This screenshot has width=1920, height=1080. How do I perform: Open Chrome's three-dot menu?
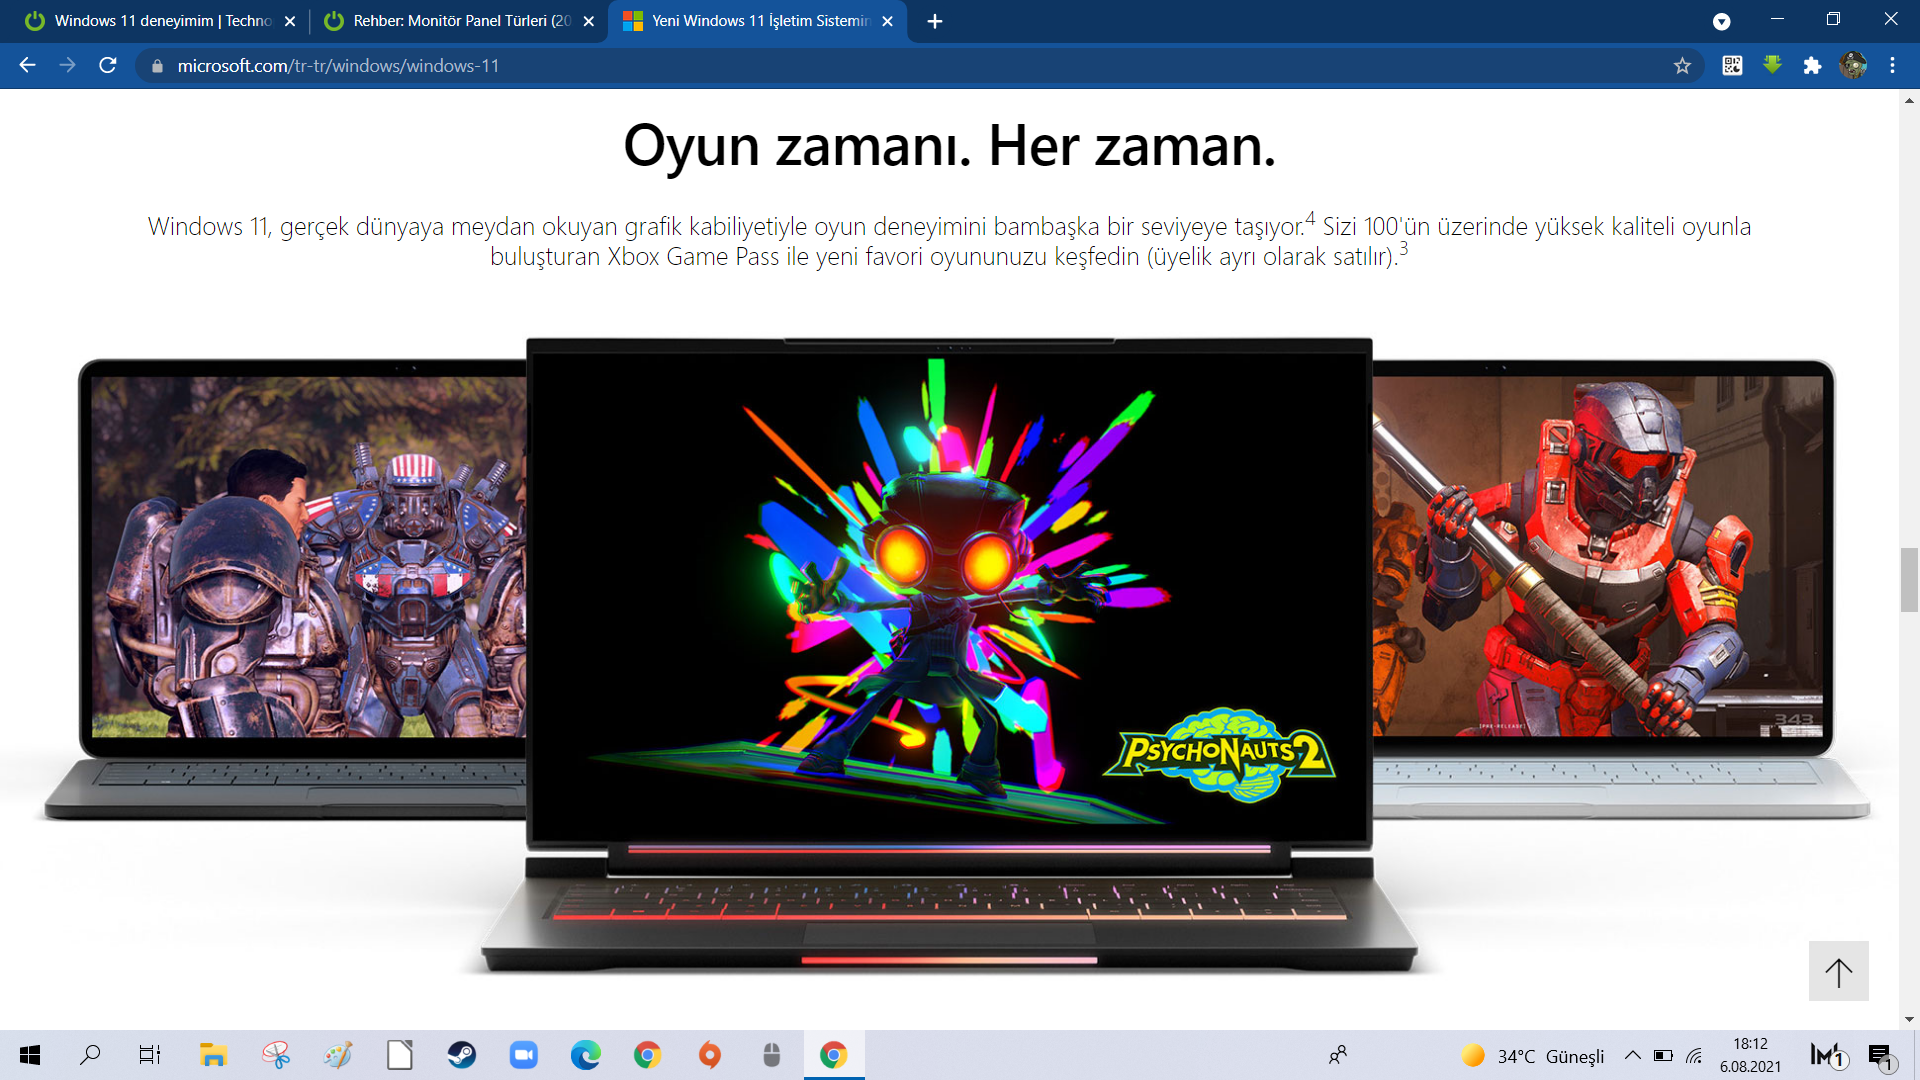pyautogui.click(x=1892, y=66)
